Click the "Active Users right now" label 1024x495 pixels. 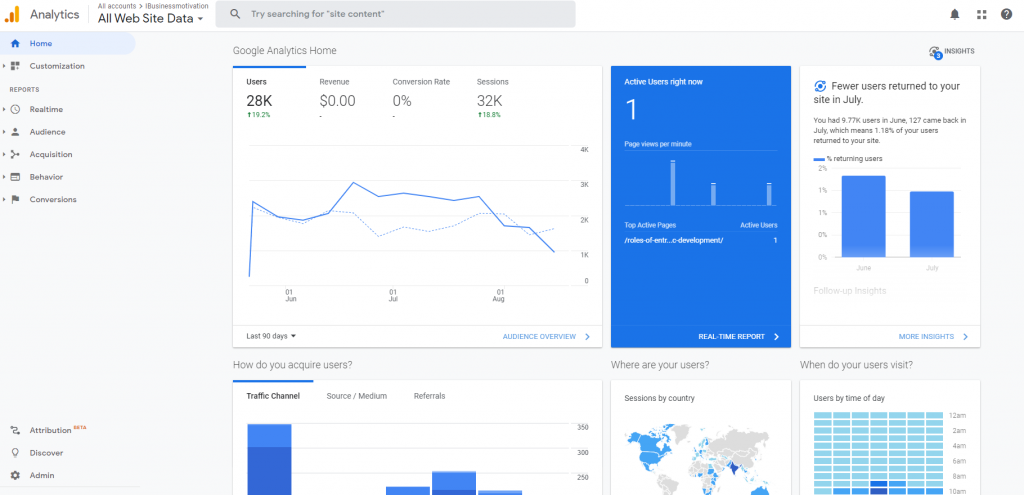pos(664,82)
